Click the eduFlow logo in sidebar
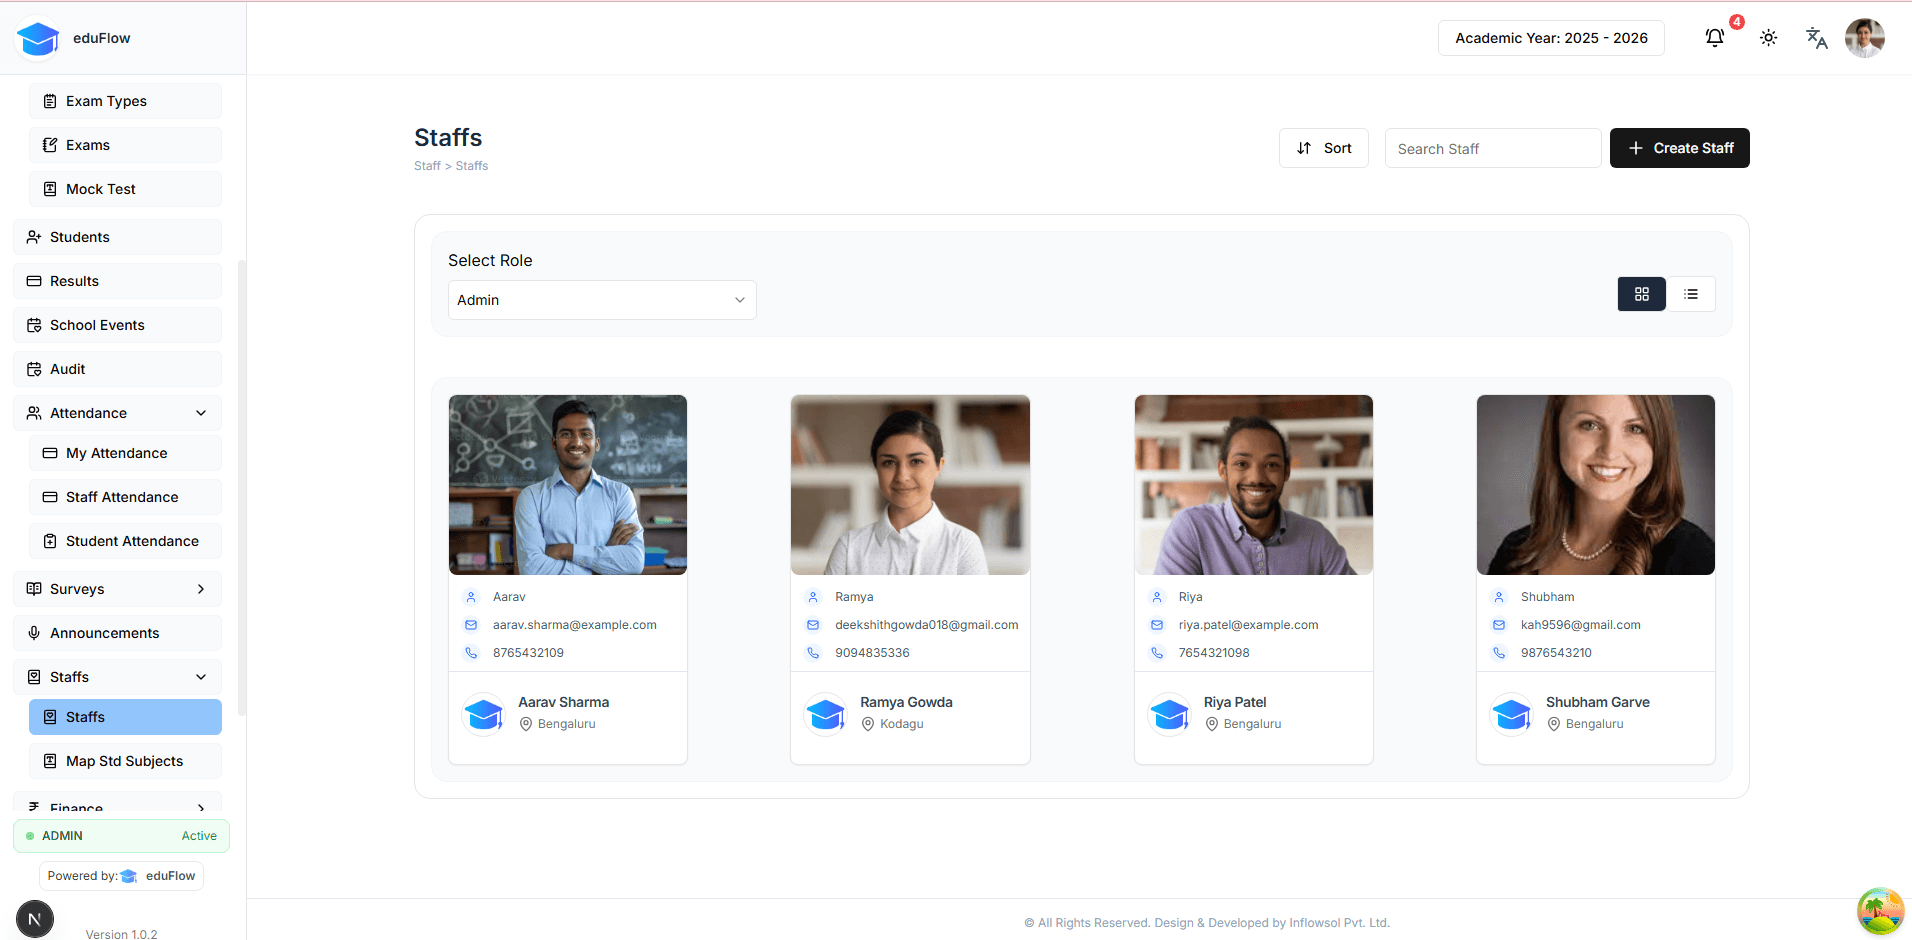Viewport: 1912px width, 940px height. 39,39
